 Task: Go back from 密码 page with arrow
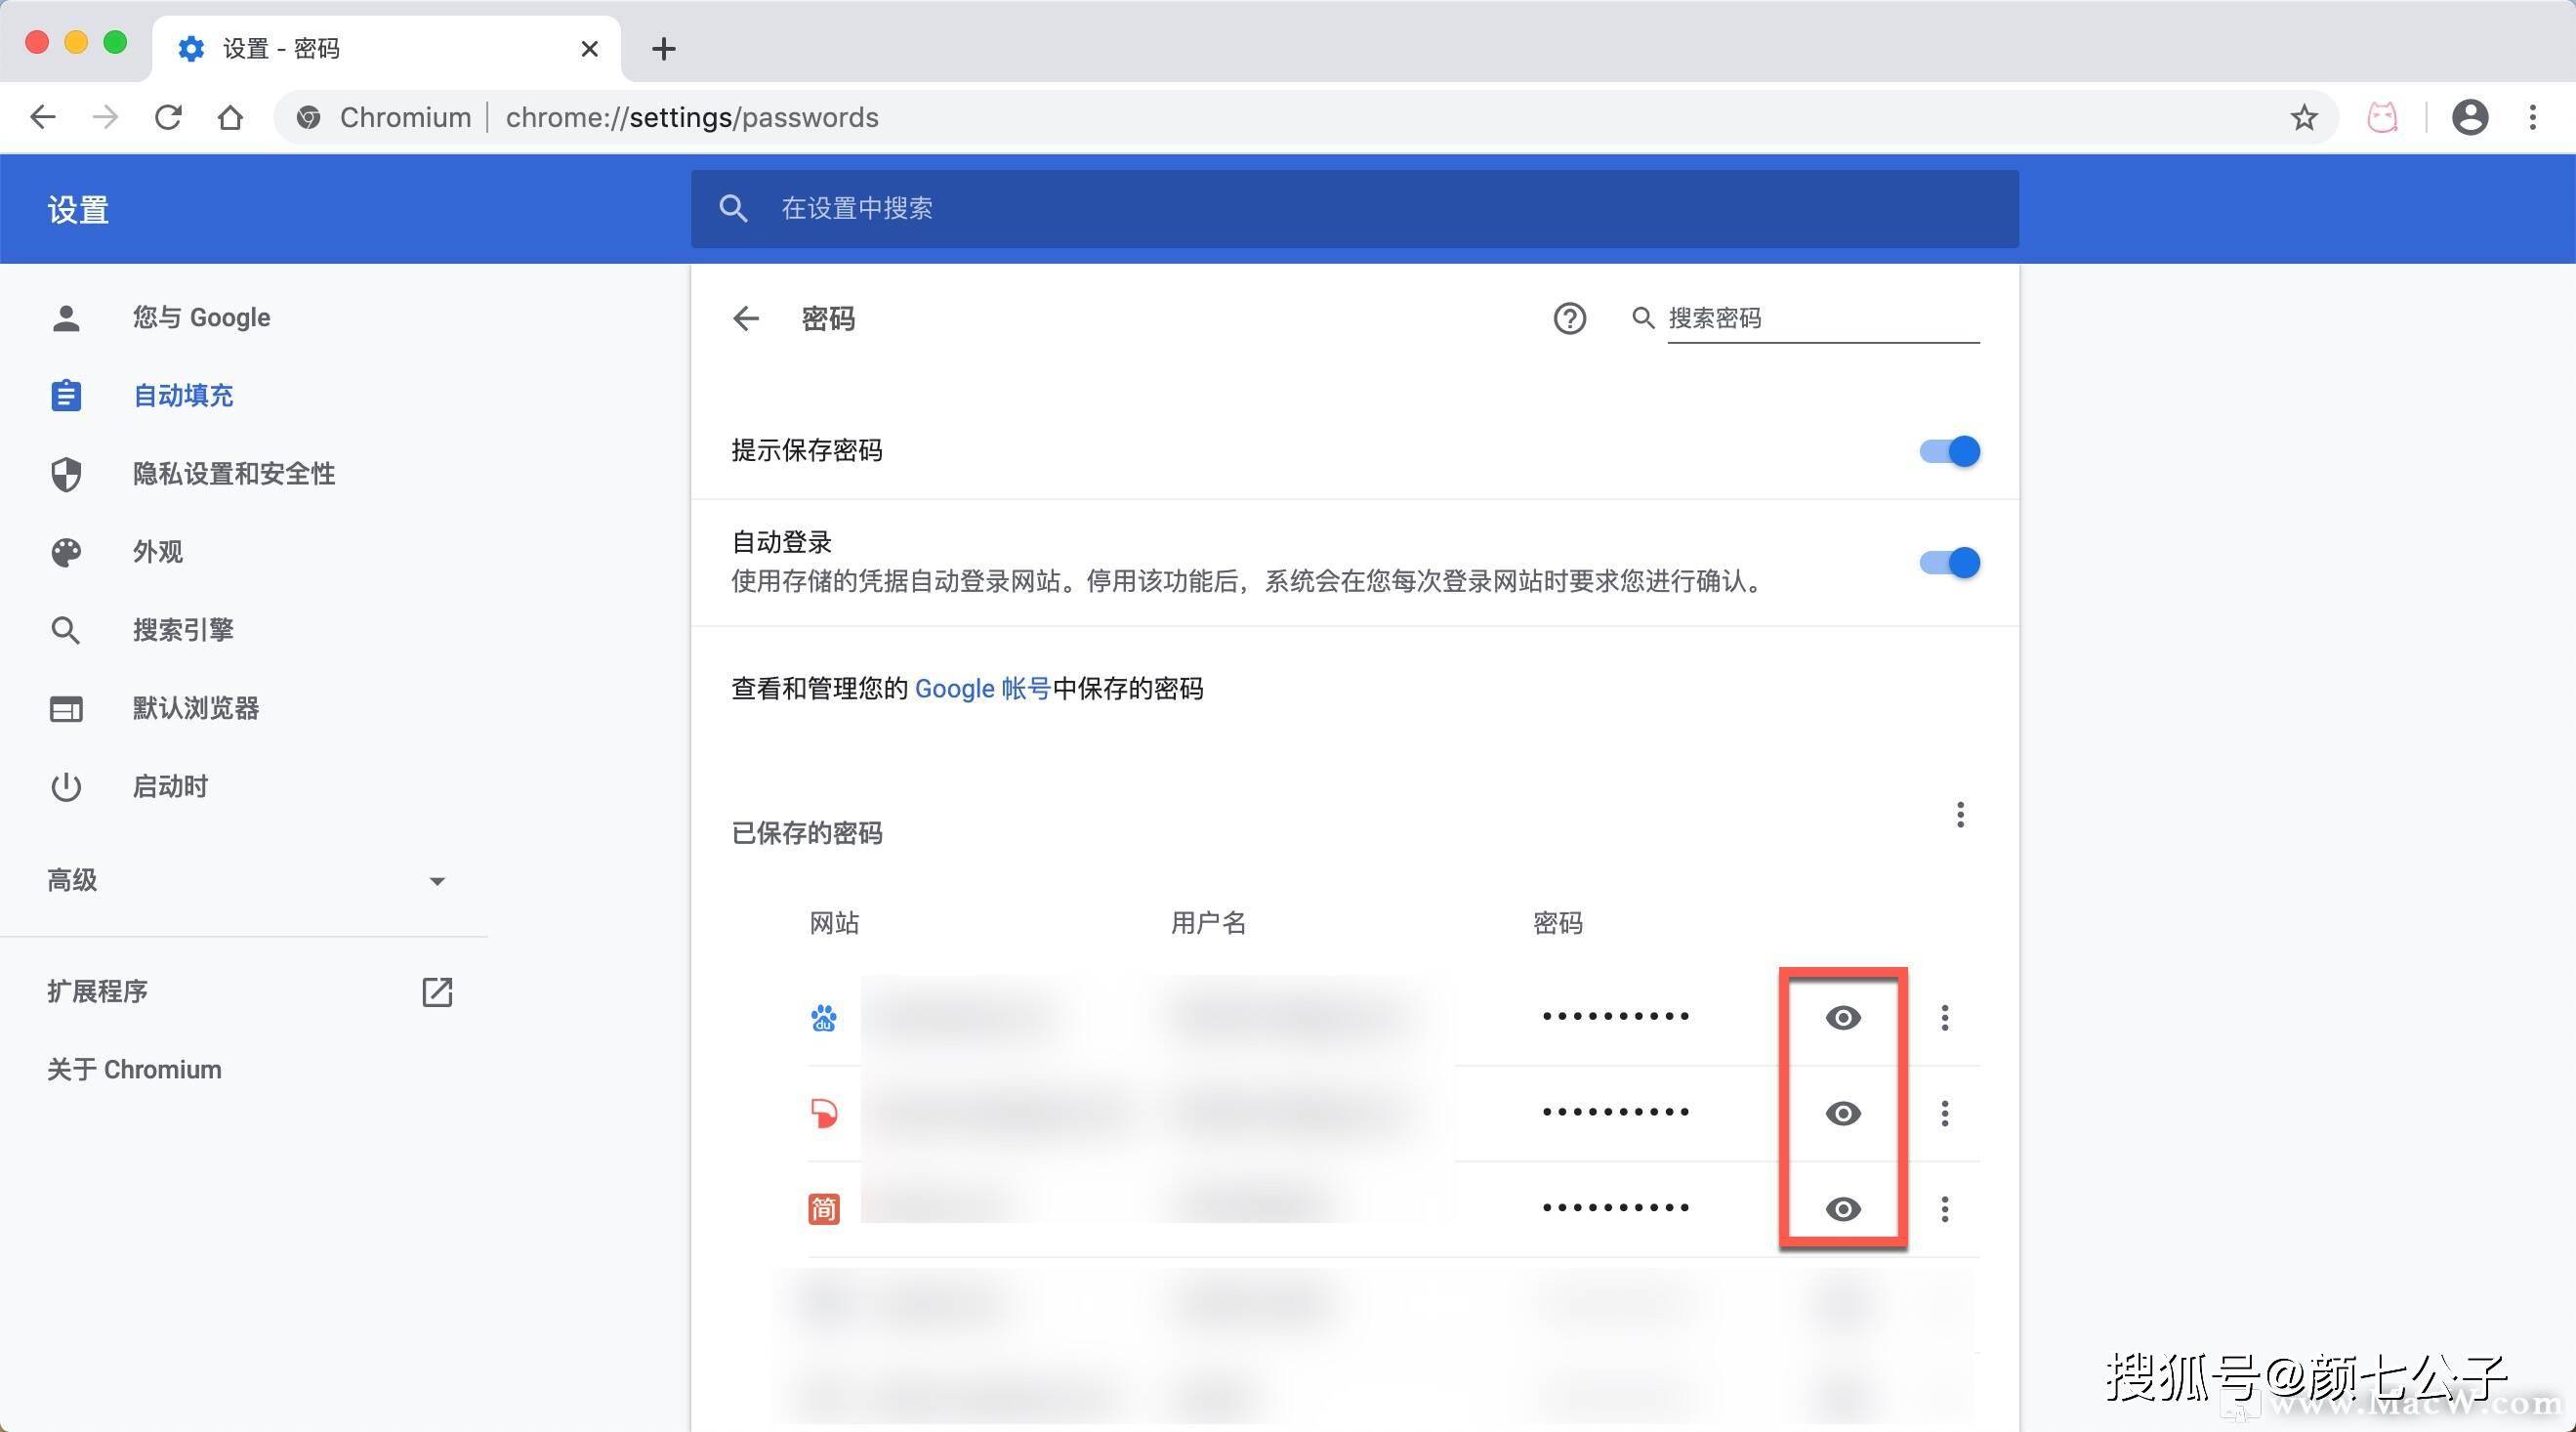[x=746, y=319]
